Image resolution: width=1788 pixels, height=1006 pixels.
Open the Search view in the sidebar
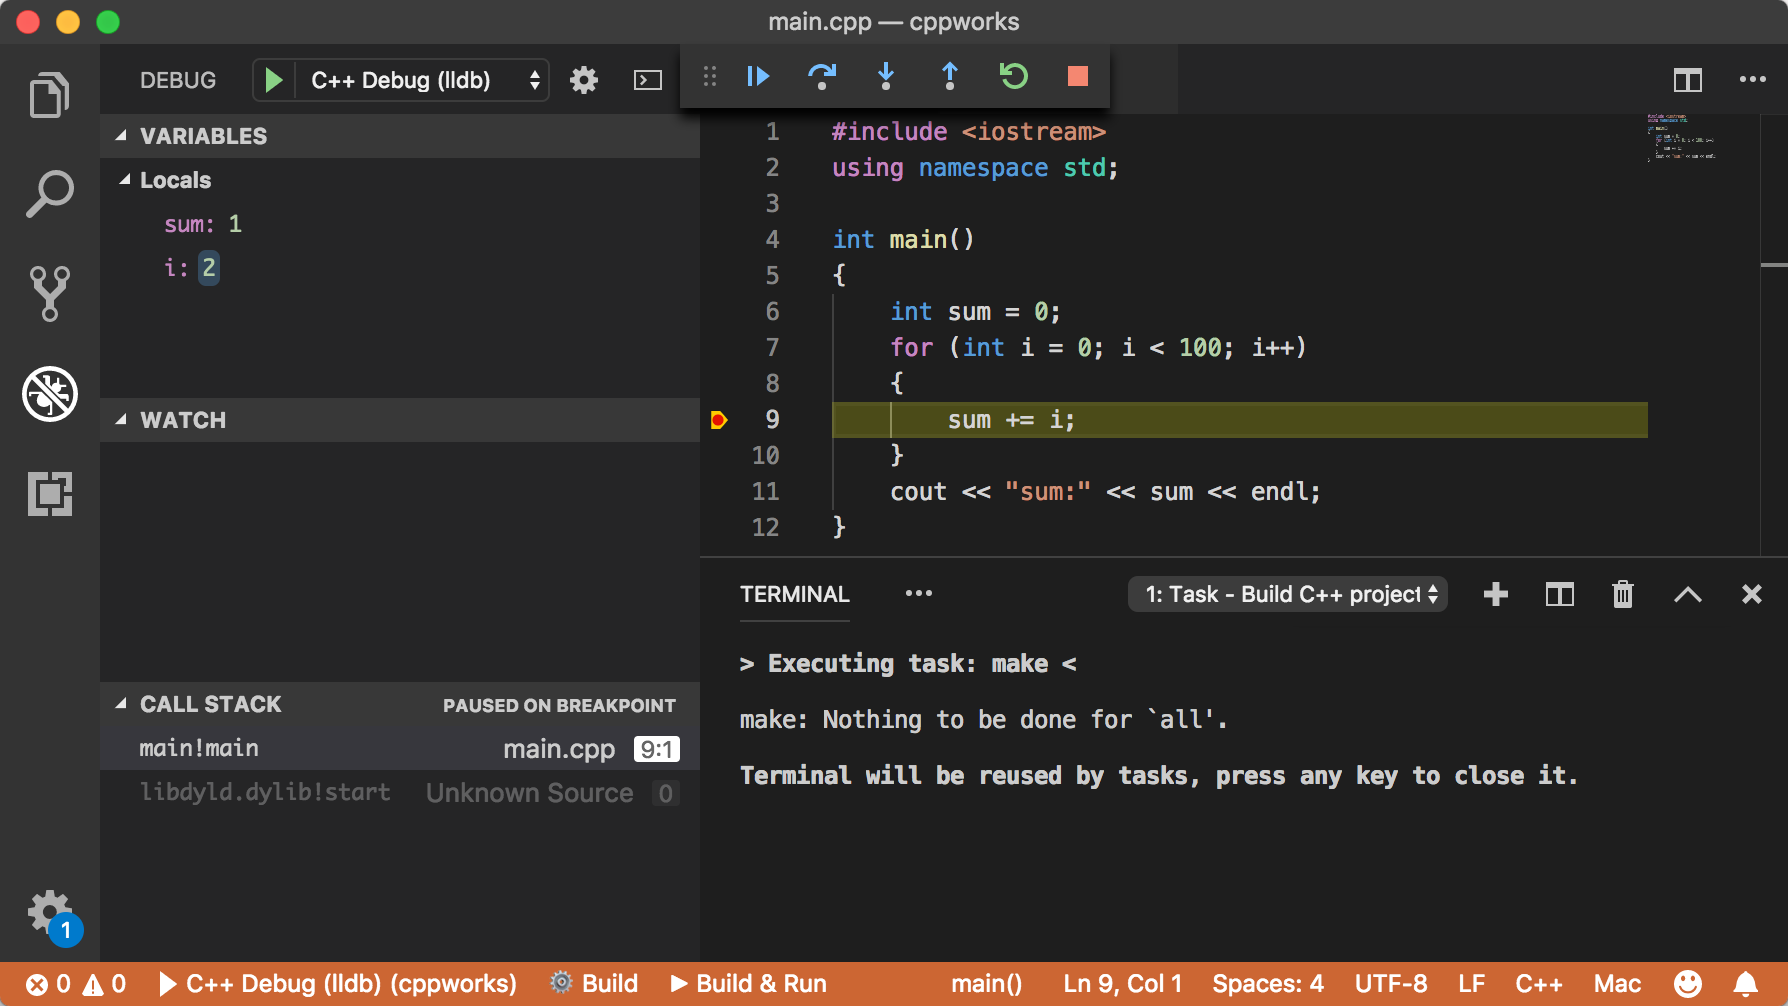(50, 192)
